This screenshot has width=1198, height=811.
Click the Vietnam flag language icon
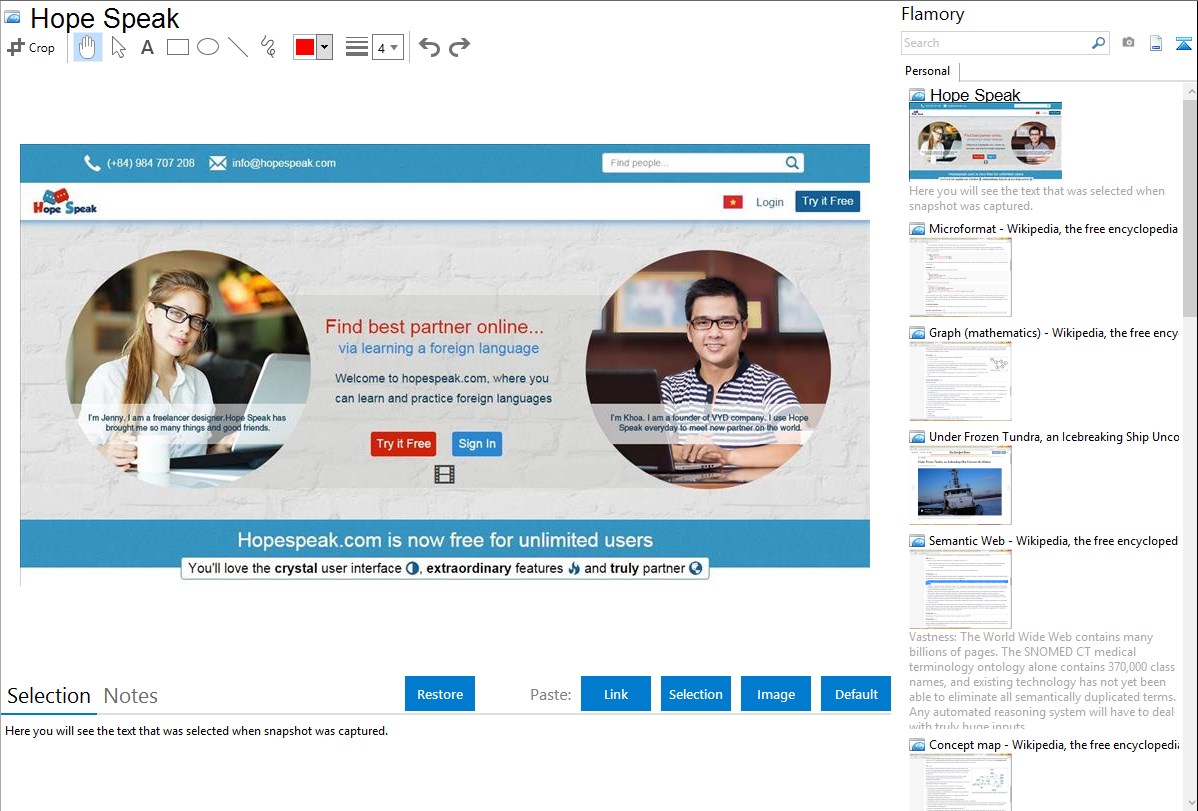point(733,202)
